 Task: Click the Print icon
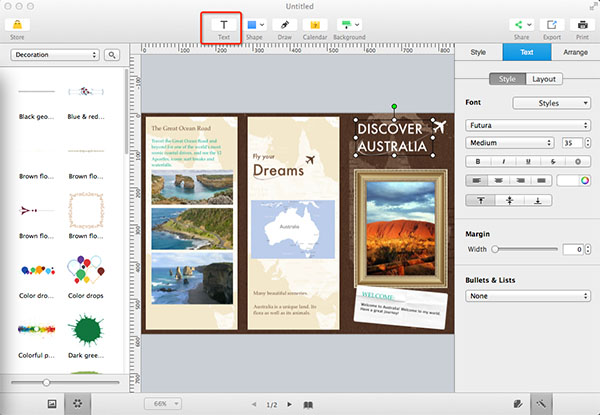(582, 24)
